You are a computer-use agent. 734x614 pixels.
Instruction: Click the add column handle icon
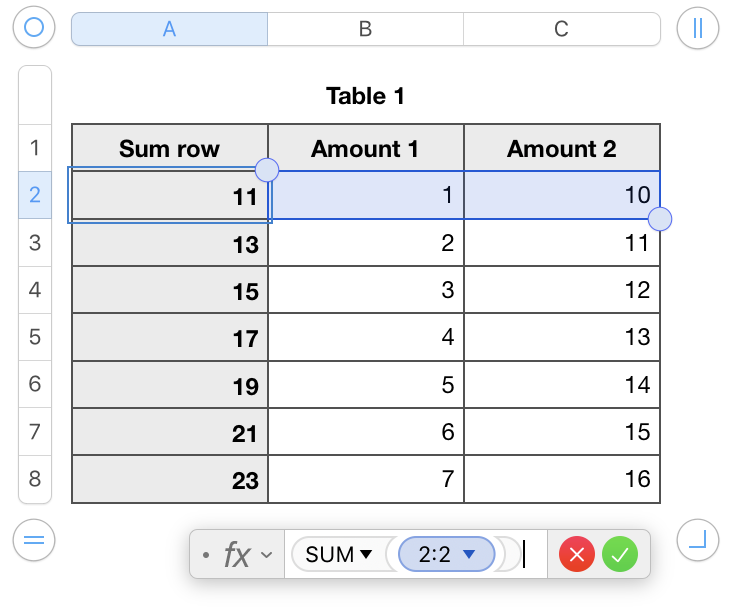[697, 28]
